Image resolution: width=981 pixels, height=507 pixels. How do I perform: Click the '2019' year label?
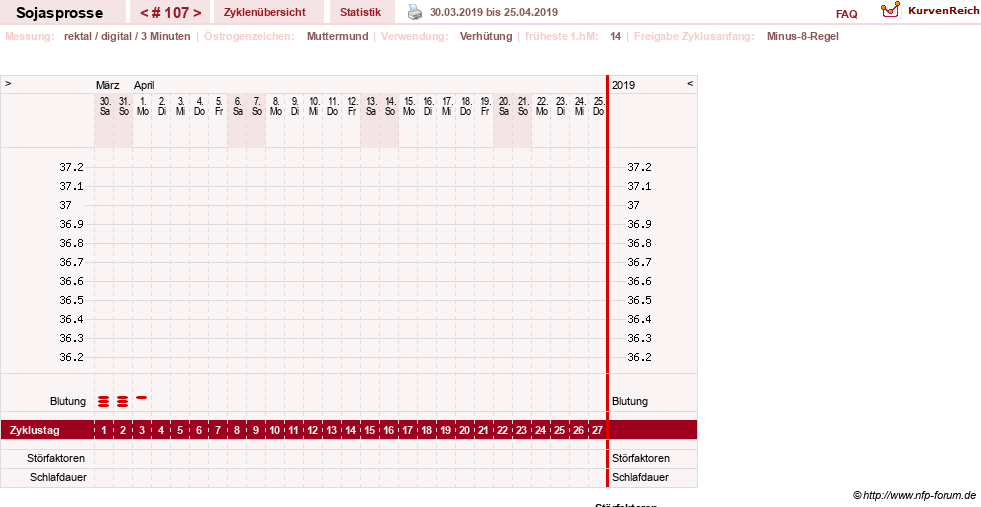[x=623, y=85]
